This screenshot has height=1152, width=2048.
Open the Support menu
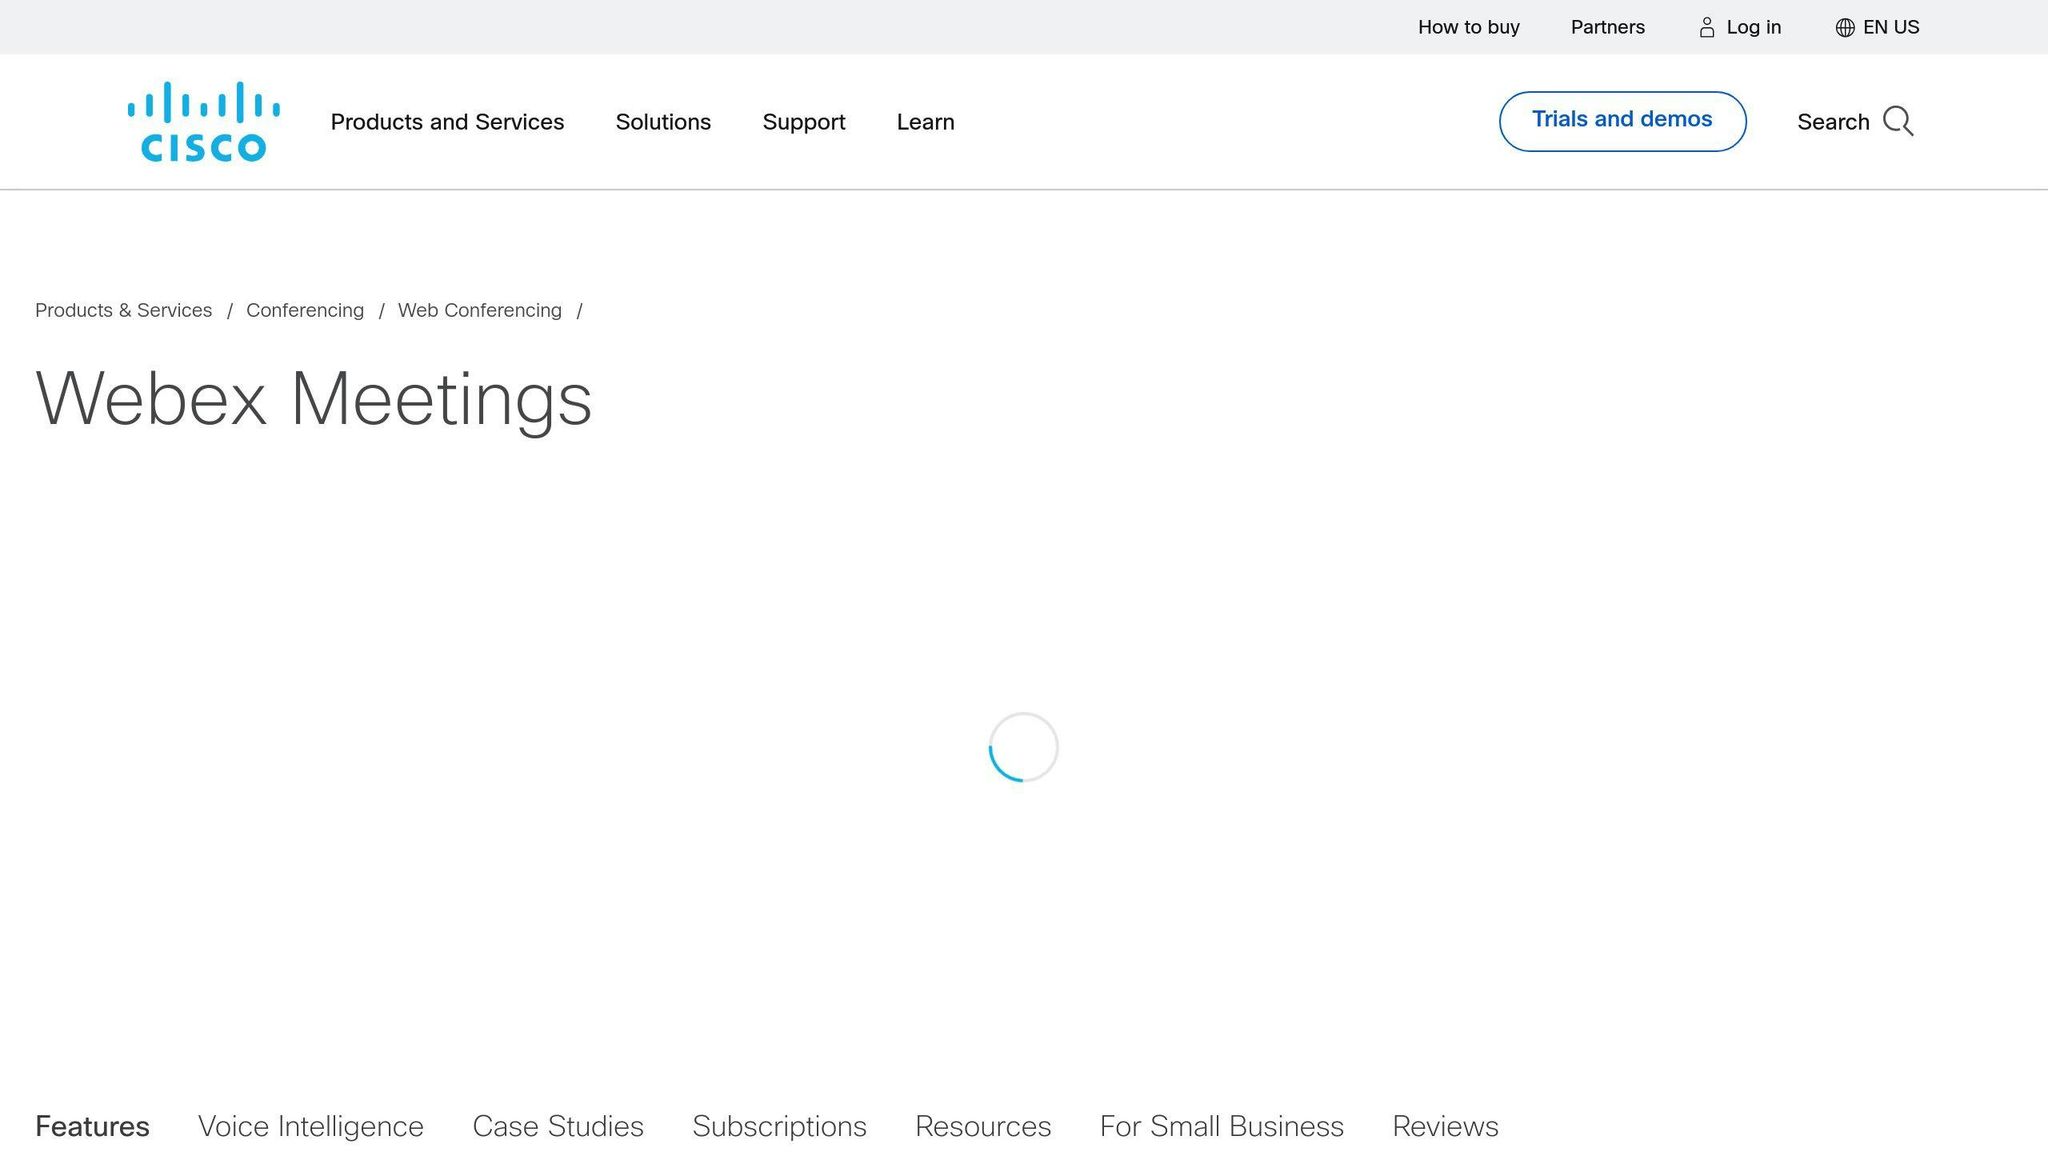click(803, 121)
